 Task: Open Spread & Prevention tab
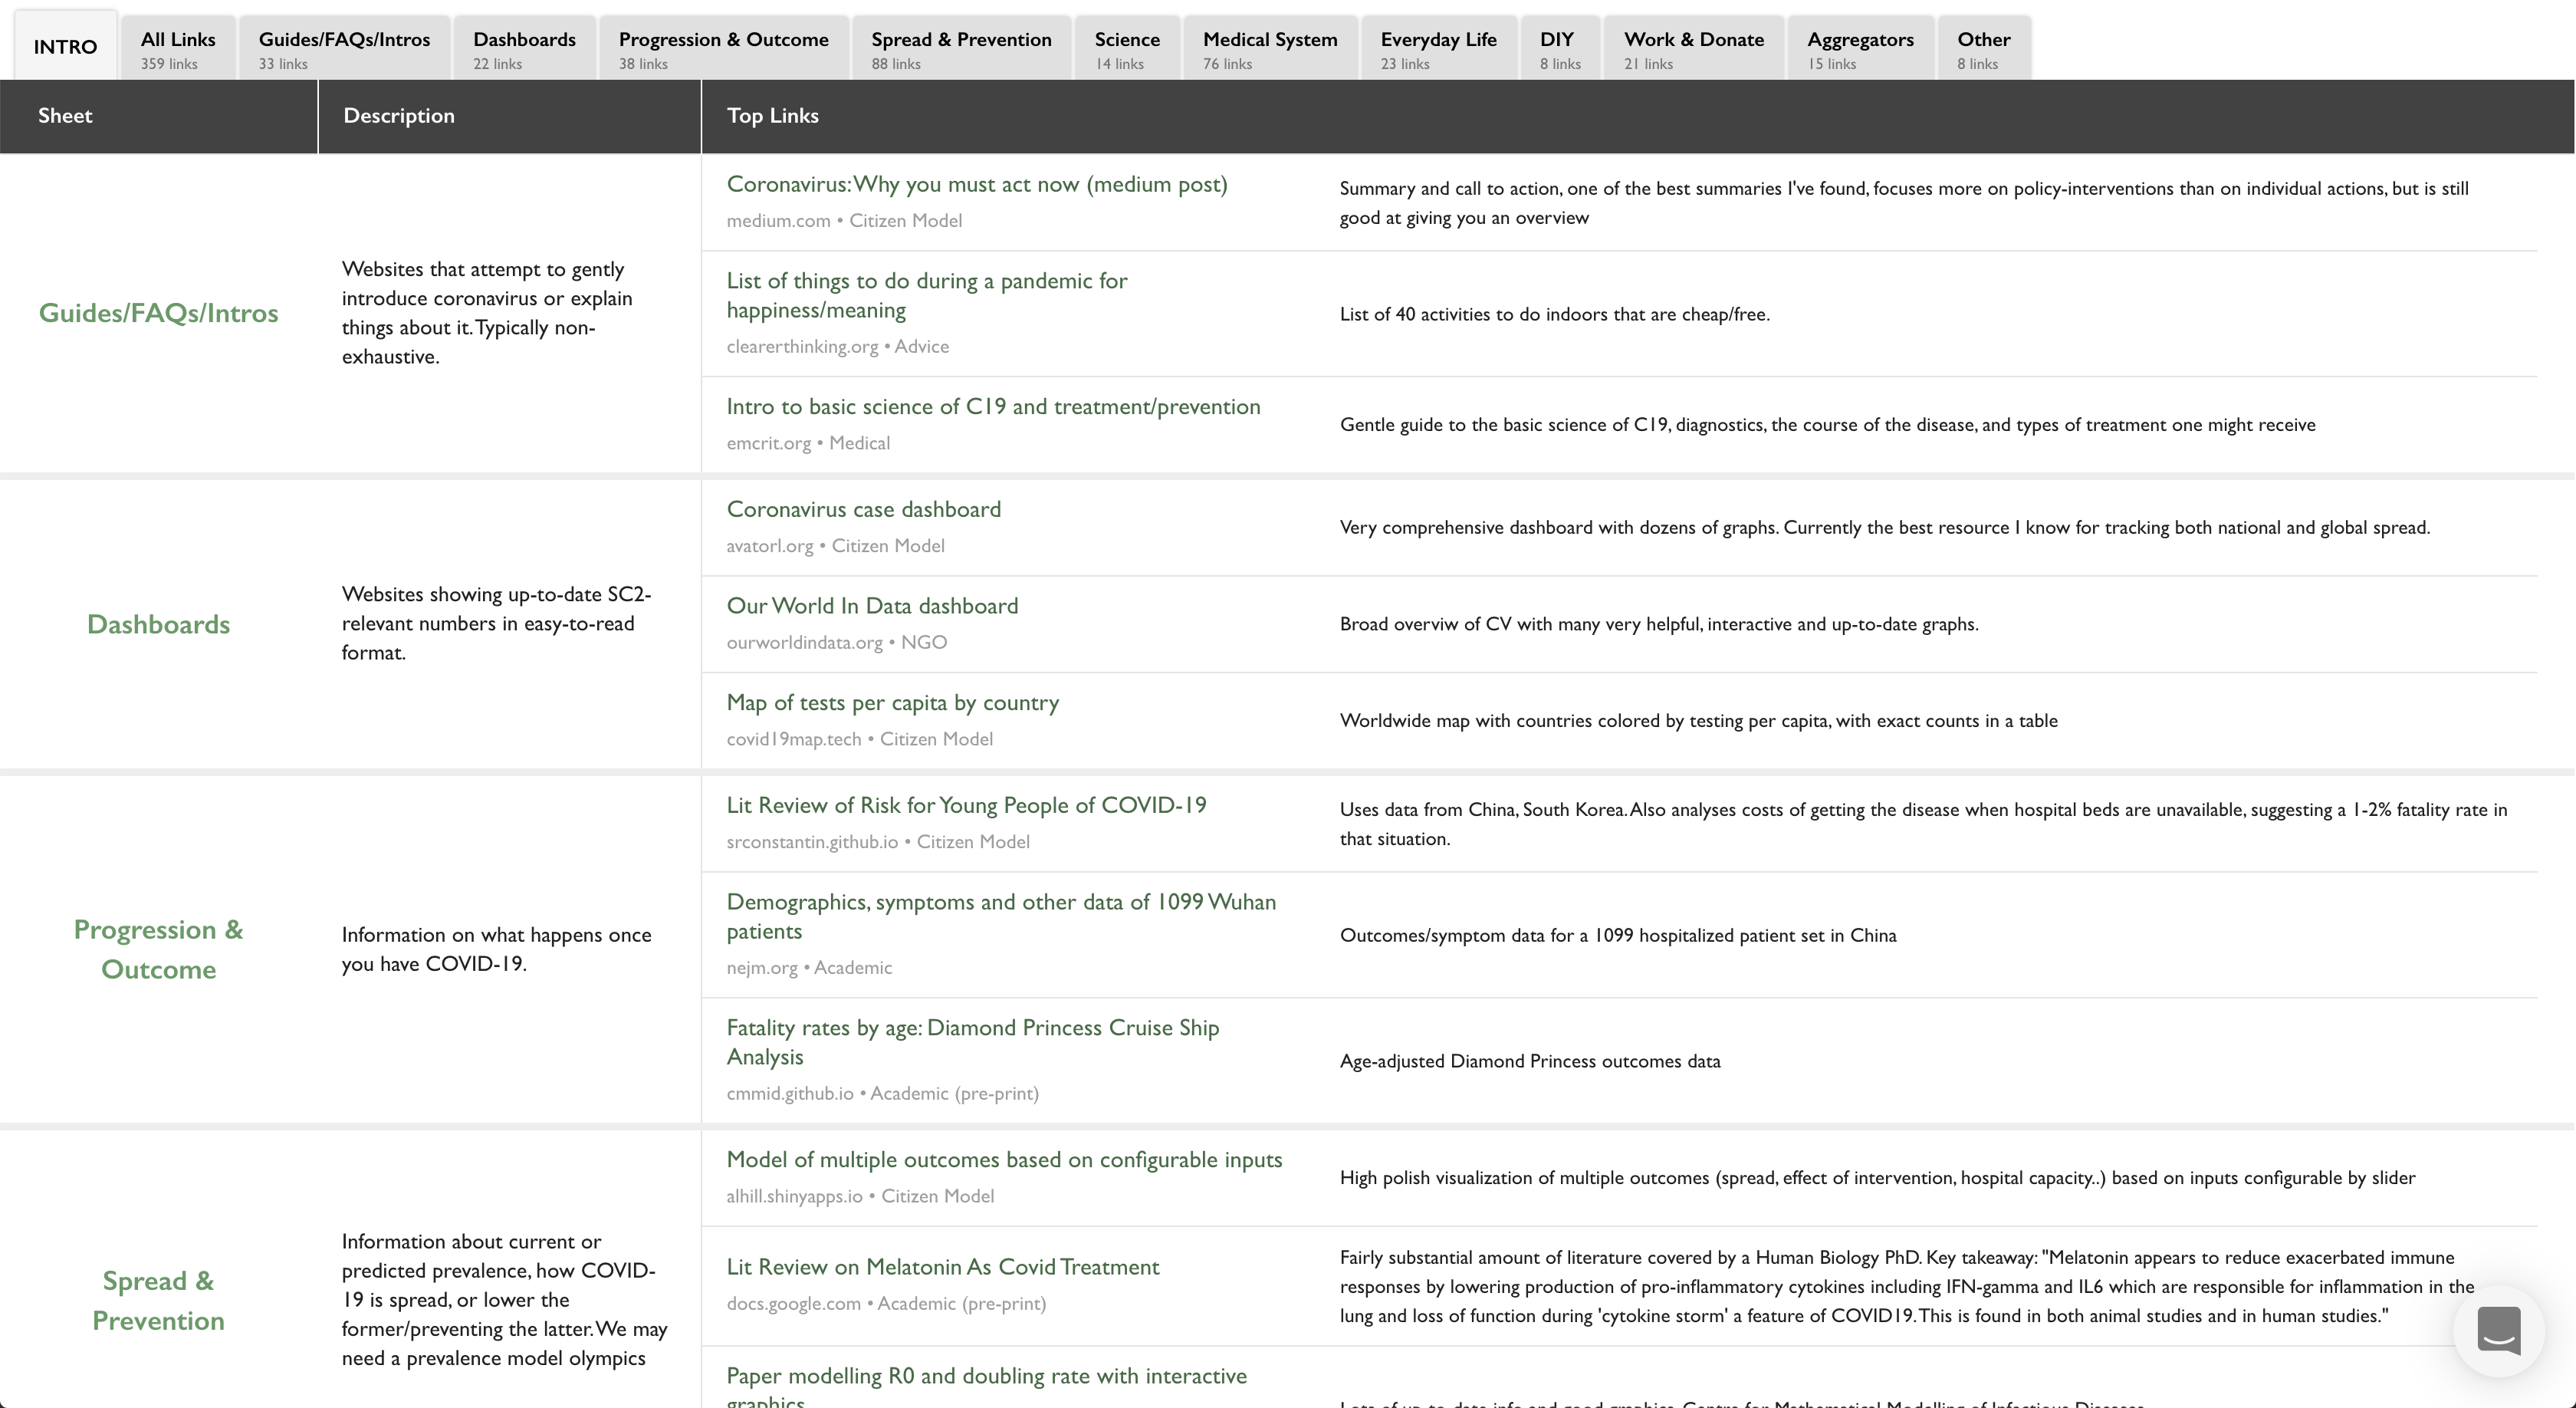tap(961, 48)
